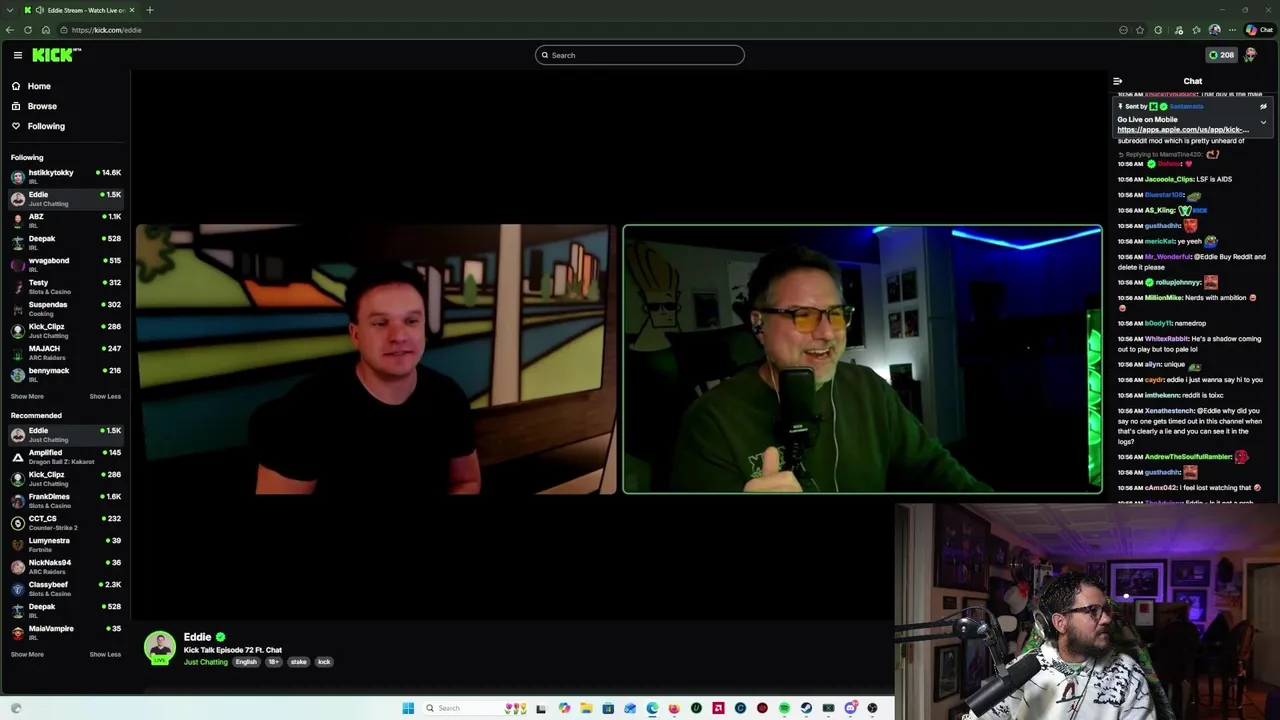Screen dimensions: 1280x720
Task: Click Eddie's streamer avatar below the video
Action: tap(160, 647)
